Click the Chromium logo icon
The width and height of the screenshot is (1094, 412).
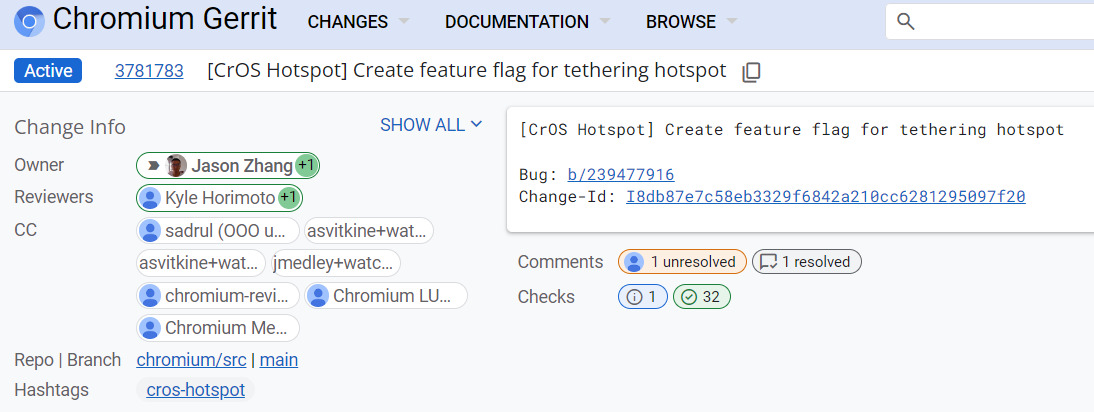(x=29, y=21)
